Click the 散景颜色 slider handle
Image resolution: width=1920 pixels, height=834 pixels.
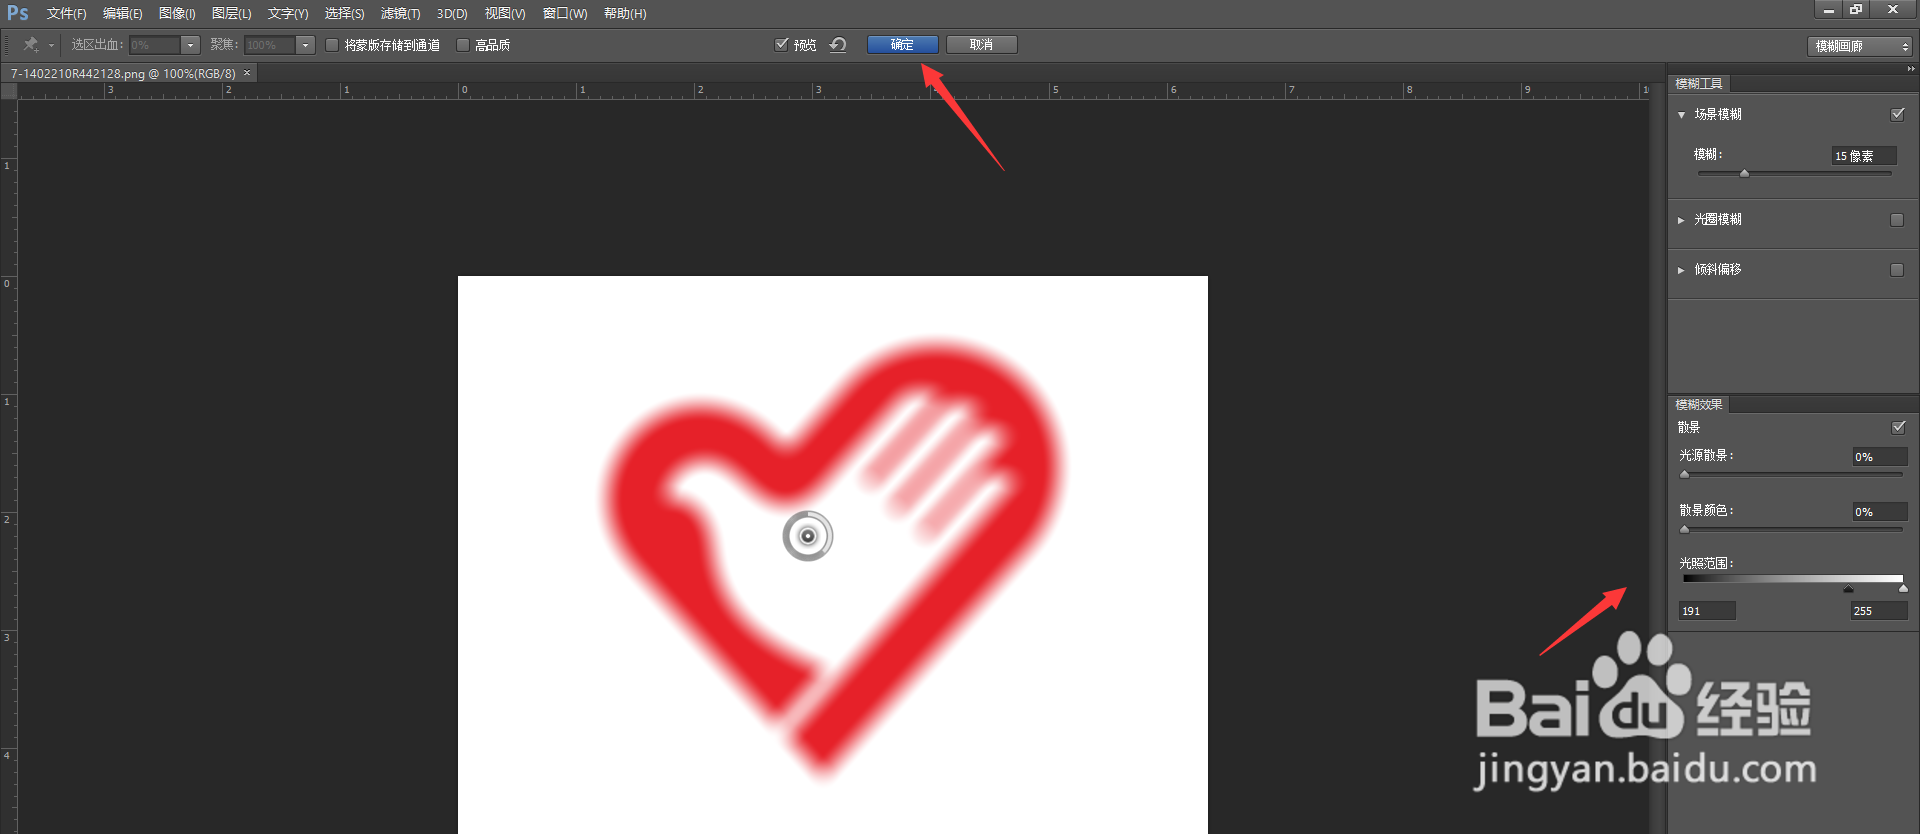1685,530
